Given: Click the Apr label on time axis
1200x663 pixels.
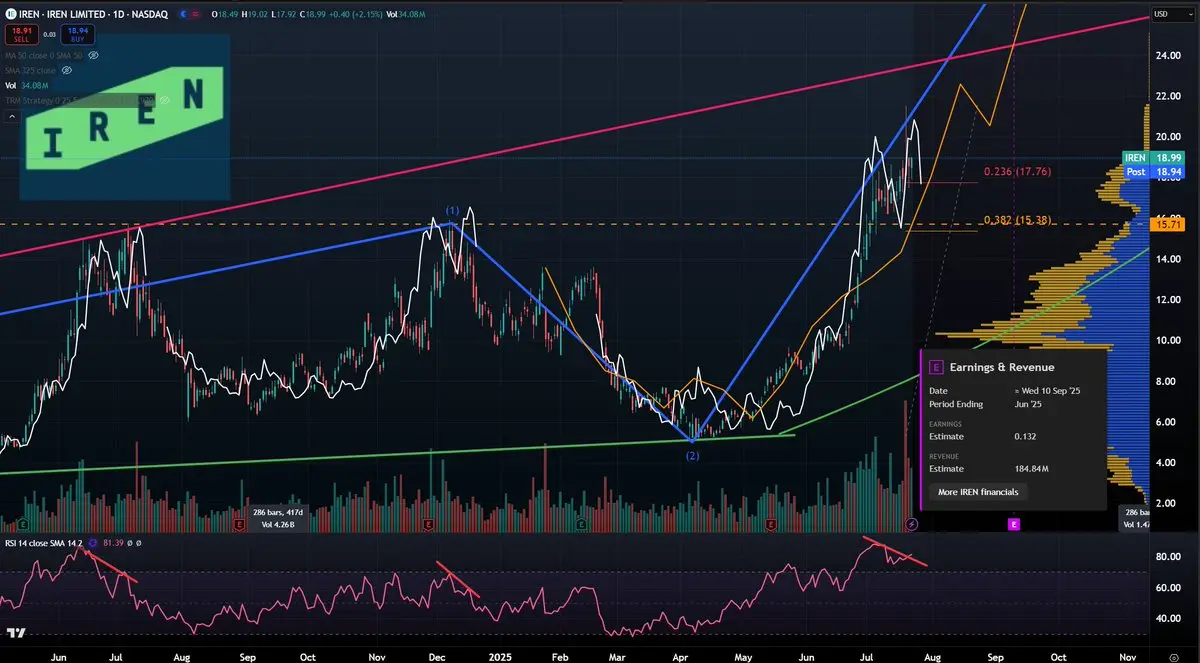Looking at the screenshot, I should click(x=678, y=658).
